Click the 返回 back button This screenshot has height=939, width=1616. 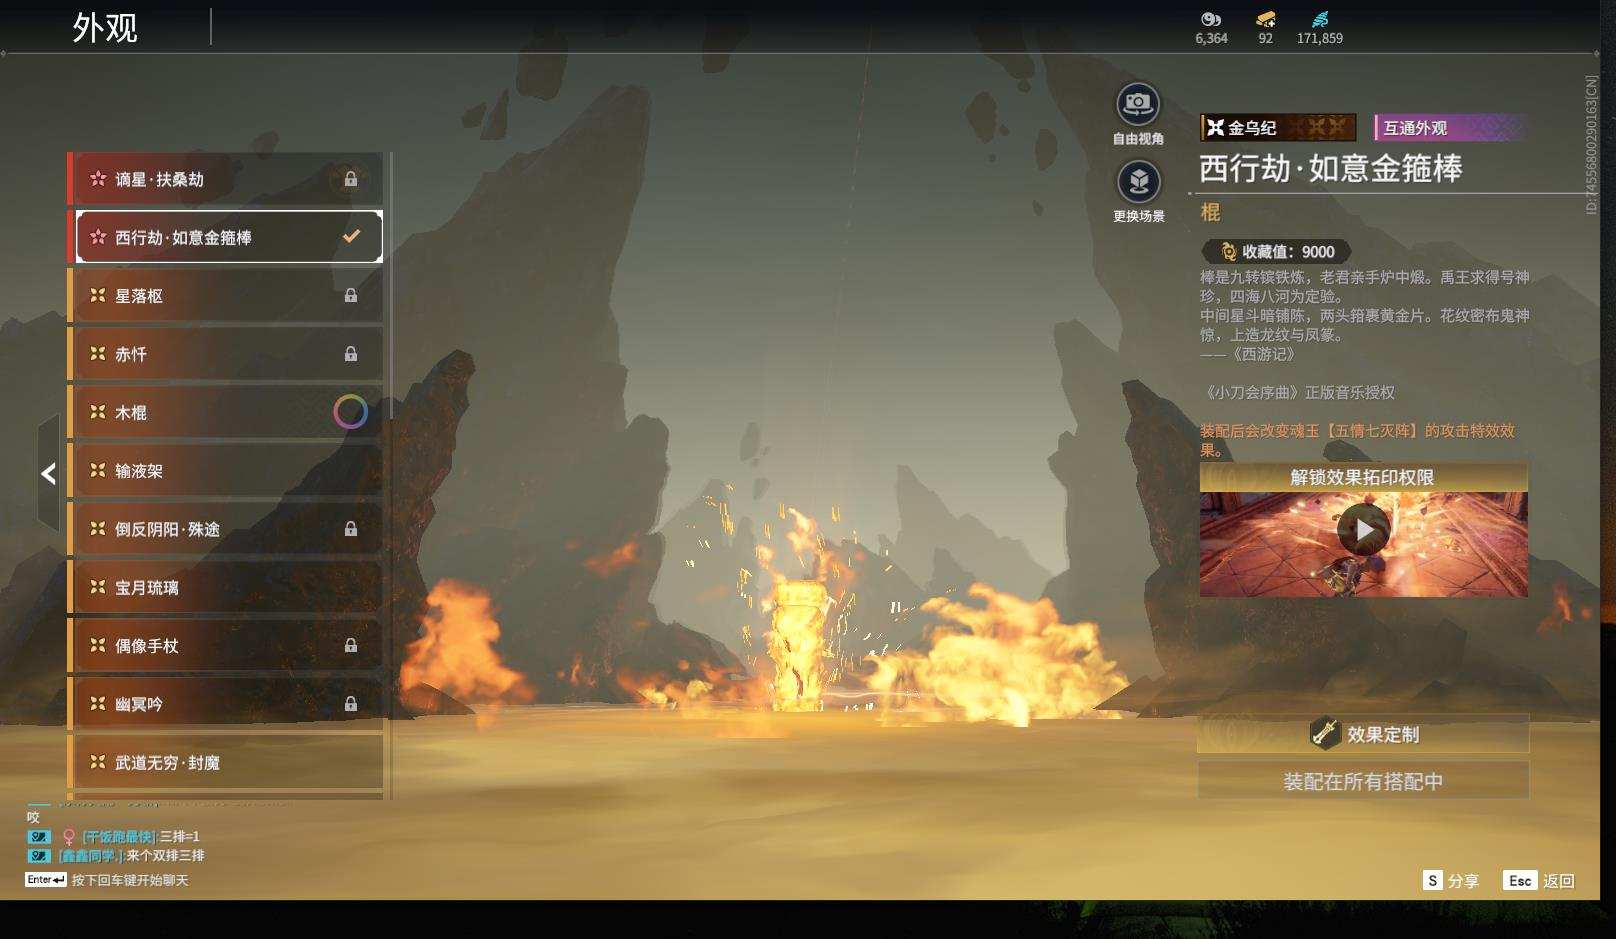pos(1539,880)
